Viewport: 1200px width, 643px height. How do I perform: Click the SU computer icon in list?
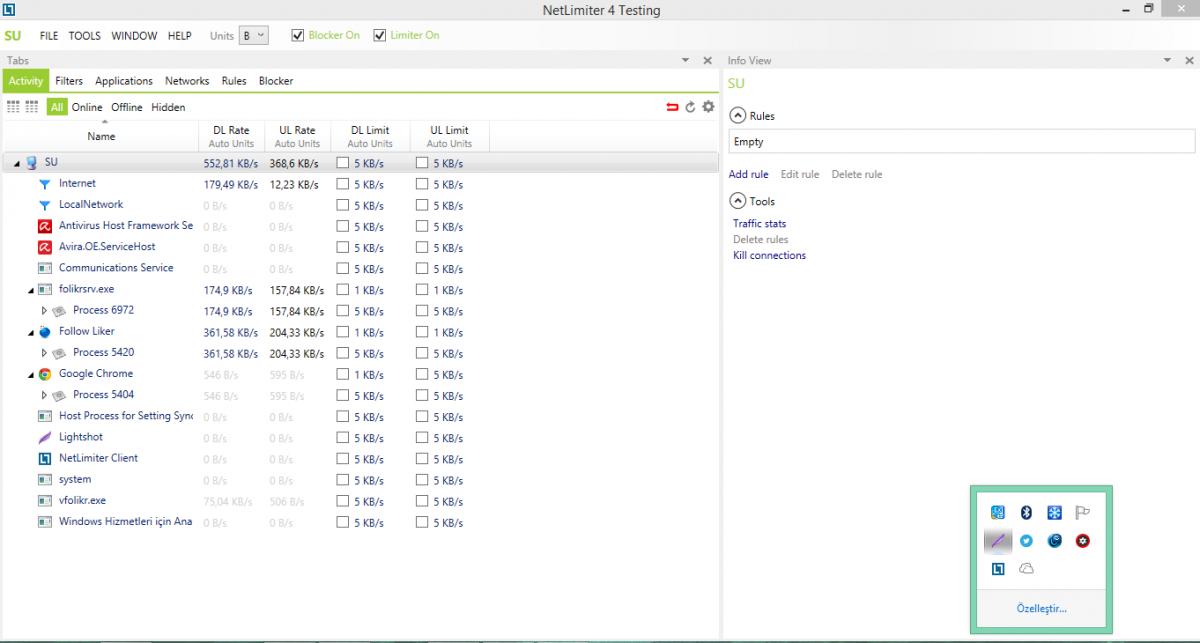pyautogui.click(x=31, y=162)
